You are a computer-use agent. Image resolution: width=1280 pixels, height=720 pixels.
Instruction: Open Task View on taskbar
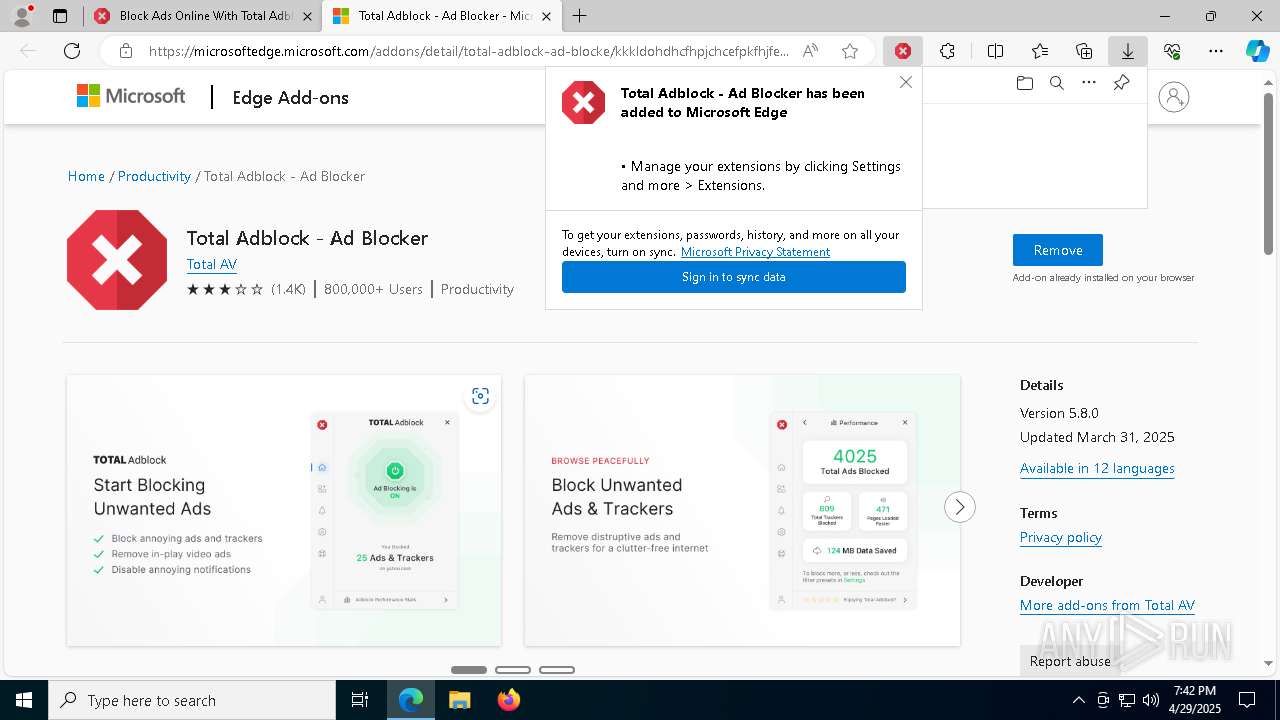[x=360, y=700]
